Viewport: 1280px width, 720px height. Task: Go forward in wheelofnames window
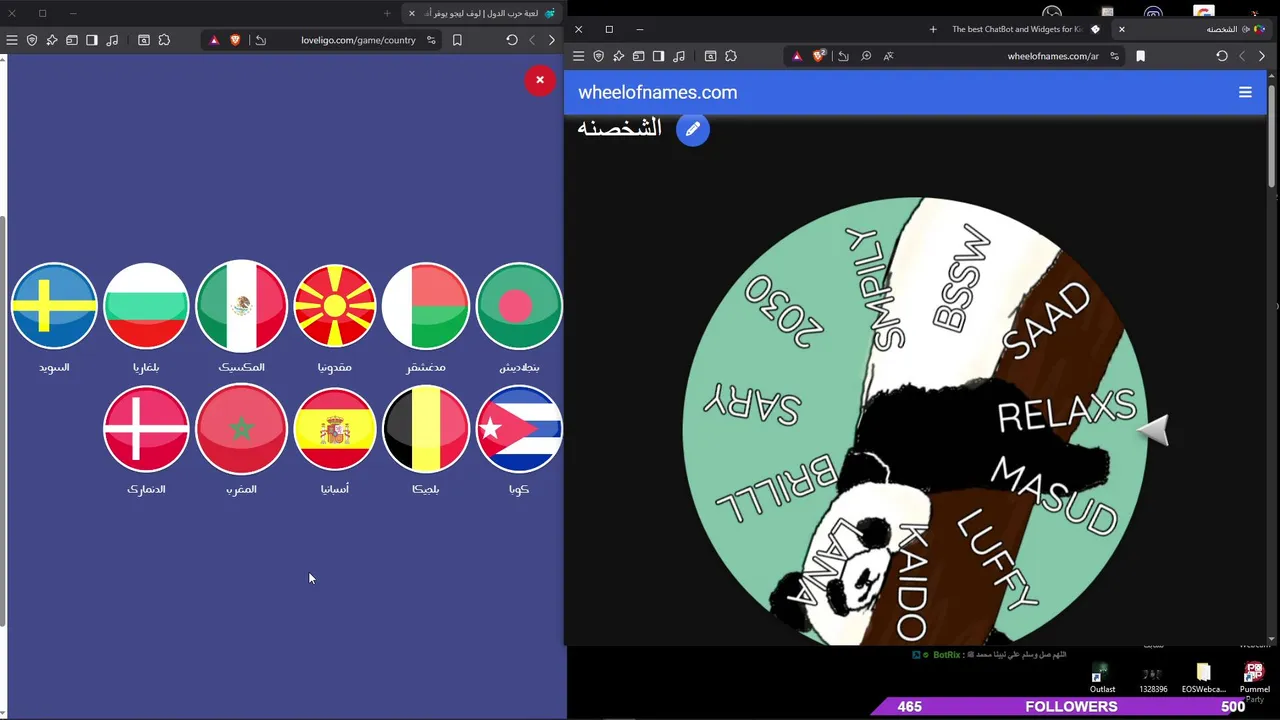1261,56
